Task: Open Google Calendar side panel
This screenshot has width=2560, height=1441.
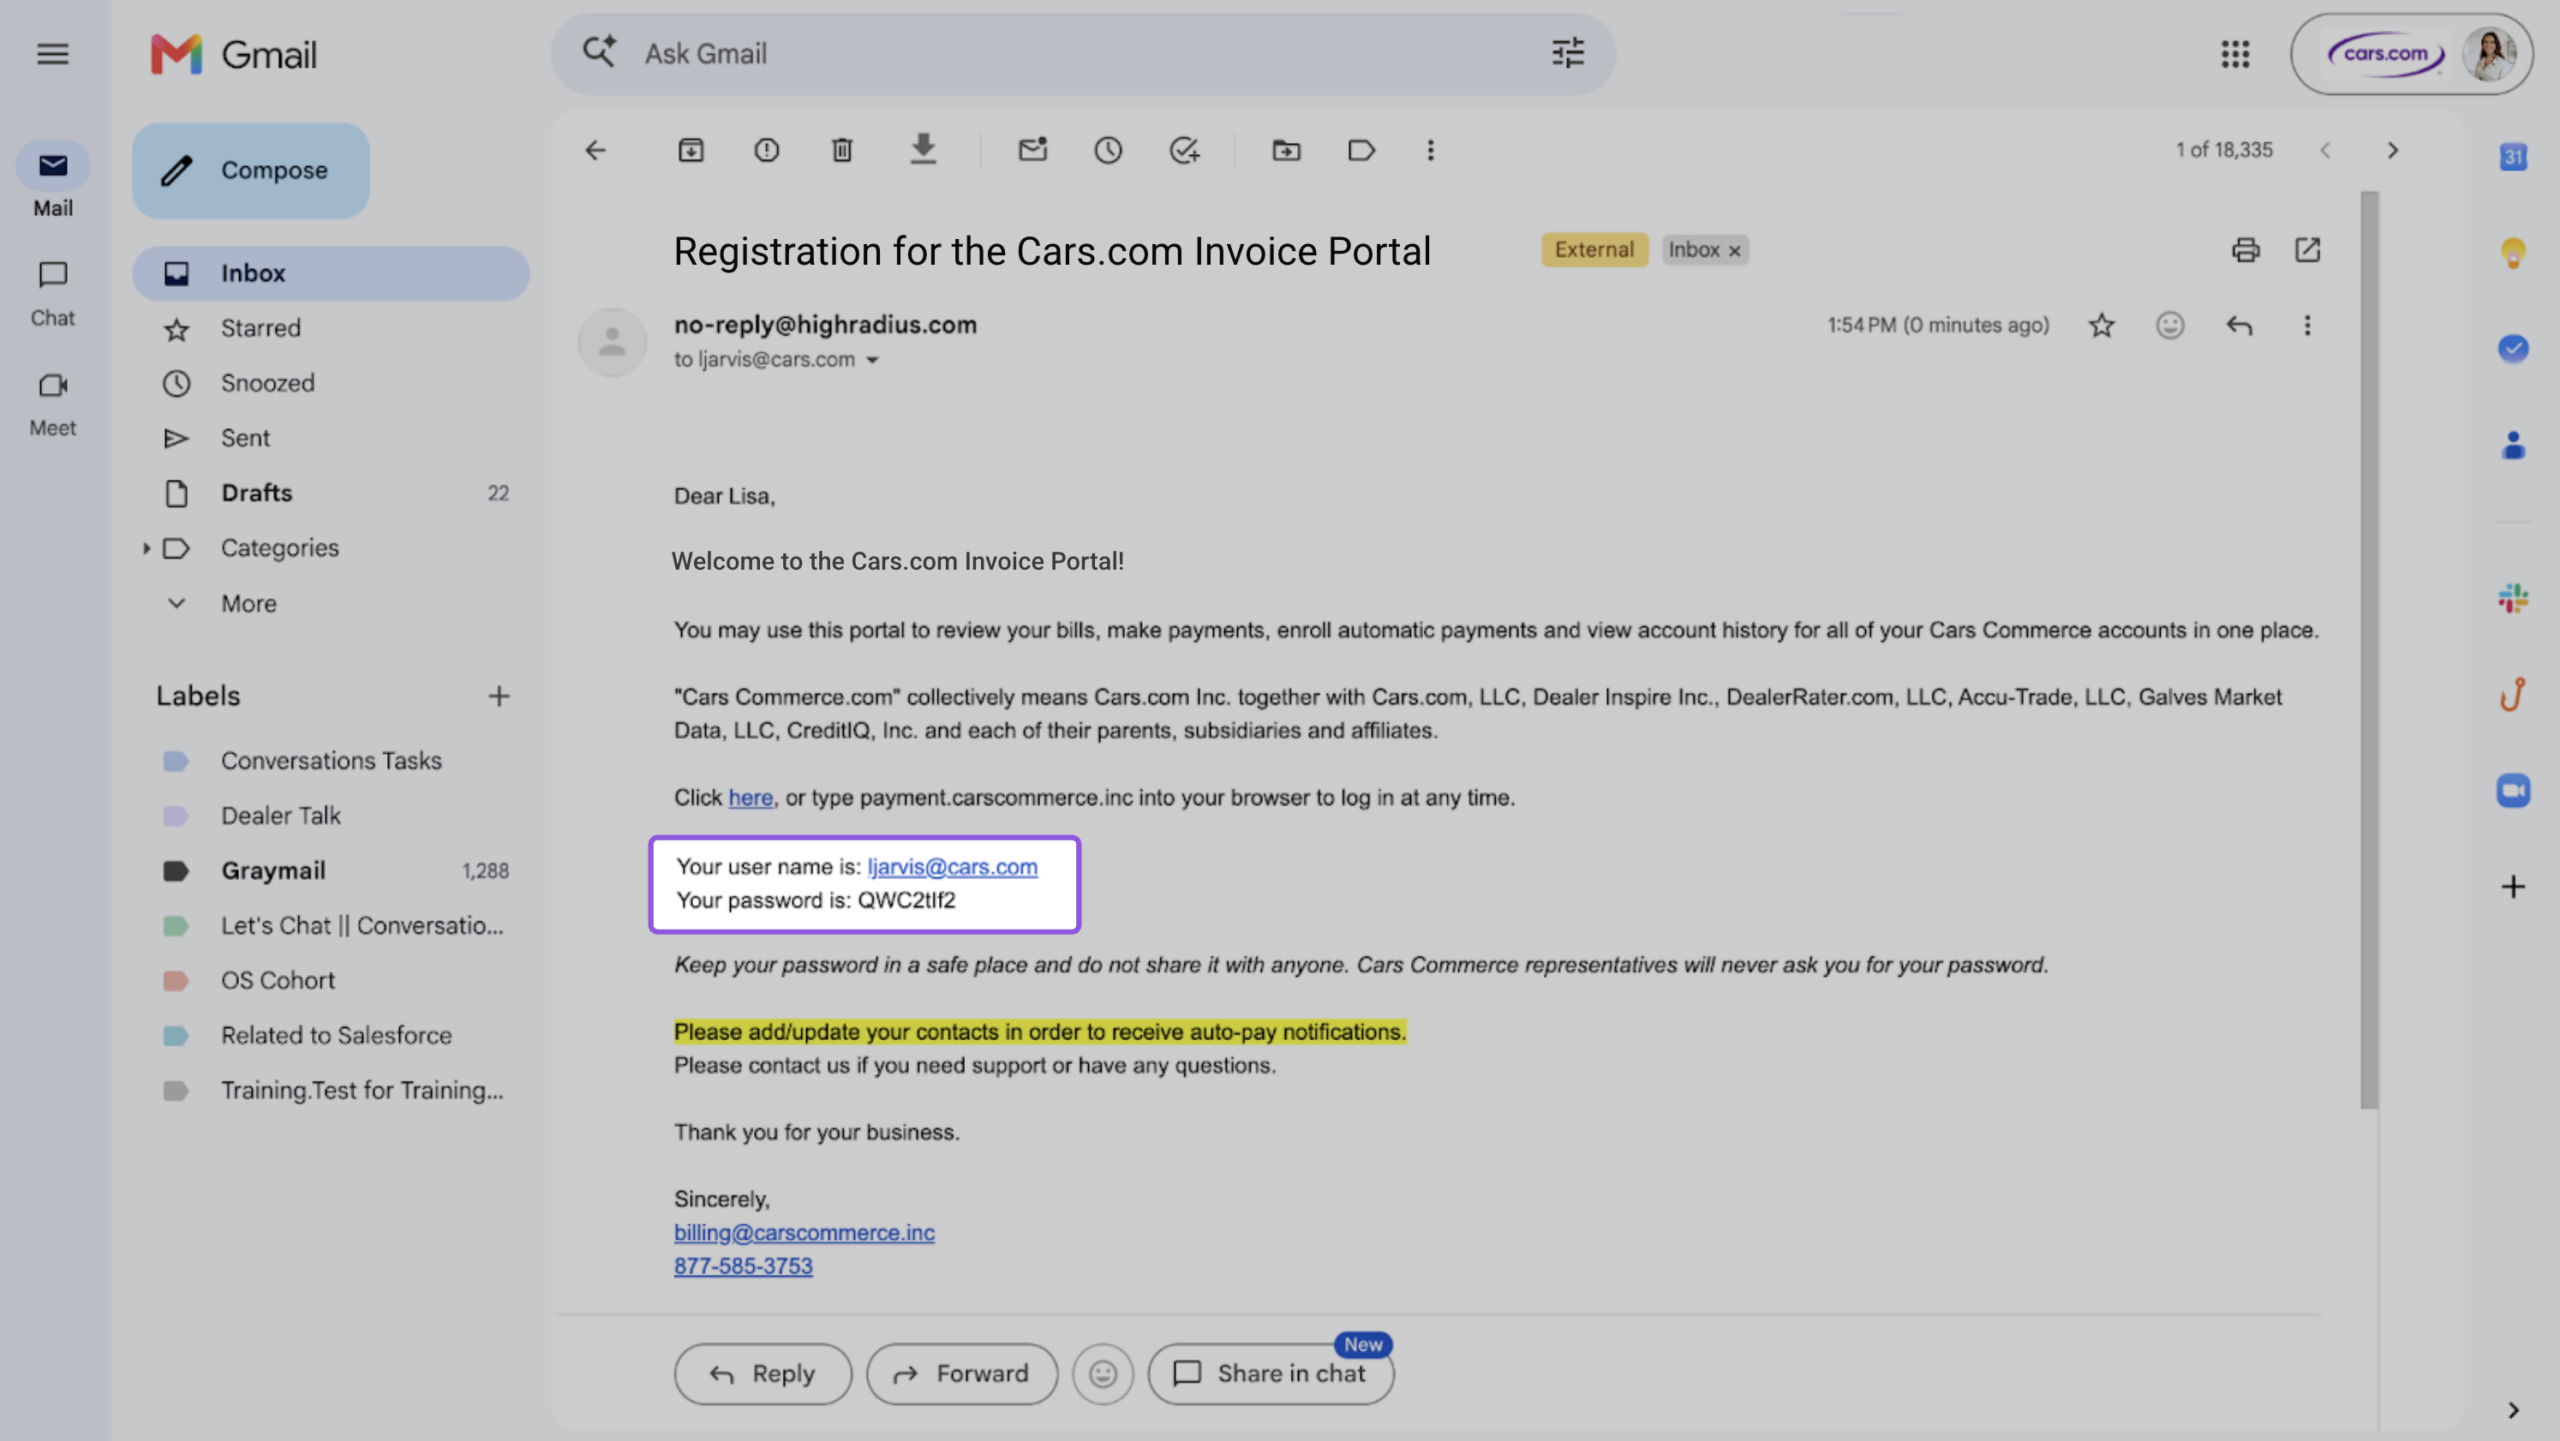Action: pos(2514,157)
